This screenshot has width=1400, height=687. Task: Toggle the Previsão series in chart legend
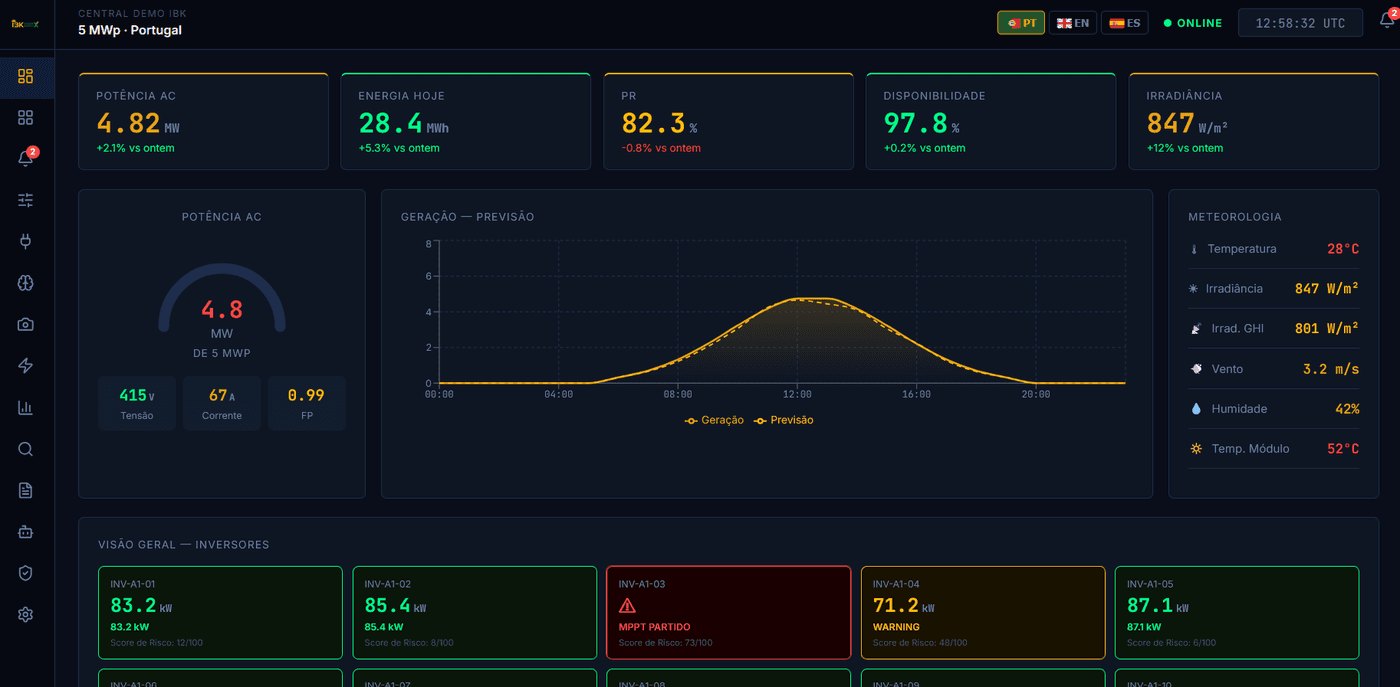(783, 420)
